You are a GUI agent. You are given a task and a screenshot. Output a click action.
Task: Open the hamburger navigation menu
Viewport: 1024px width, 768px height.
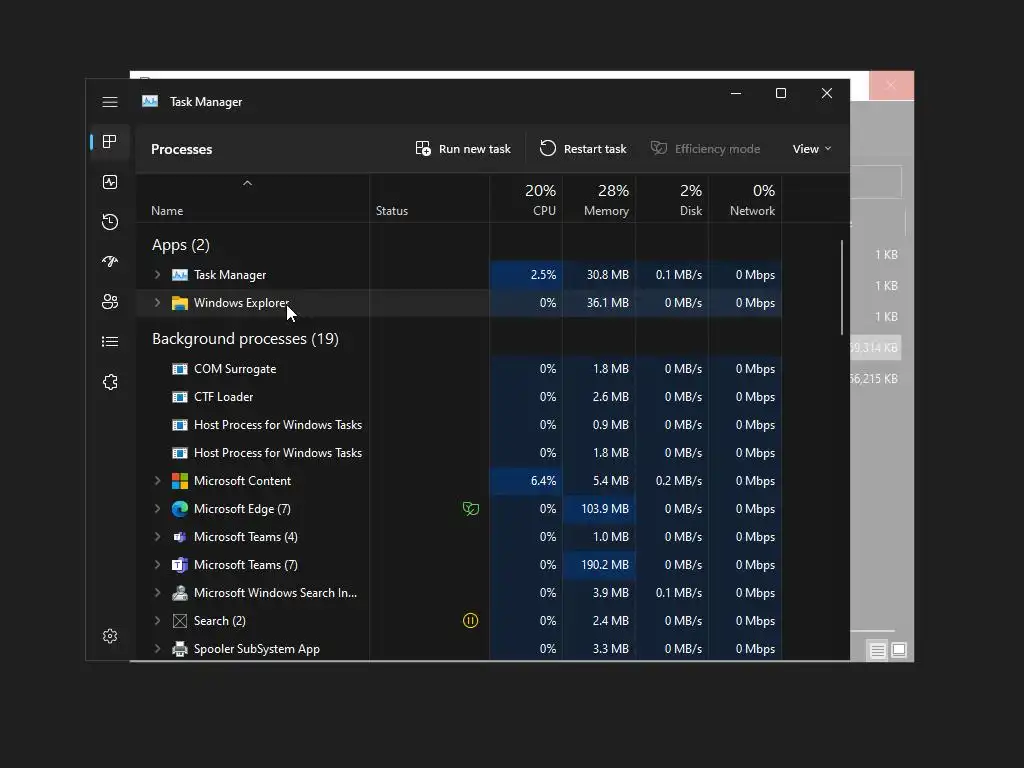pos(110,102)
